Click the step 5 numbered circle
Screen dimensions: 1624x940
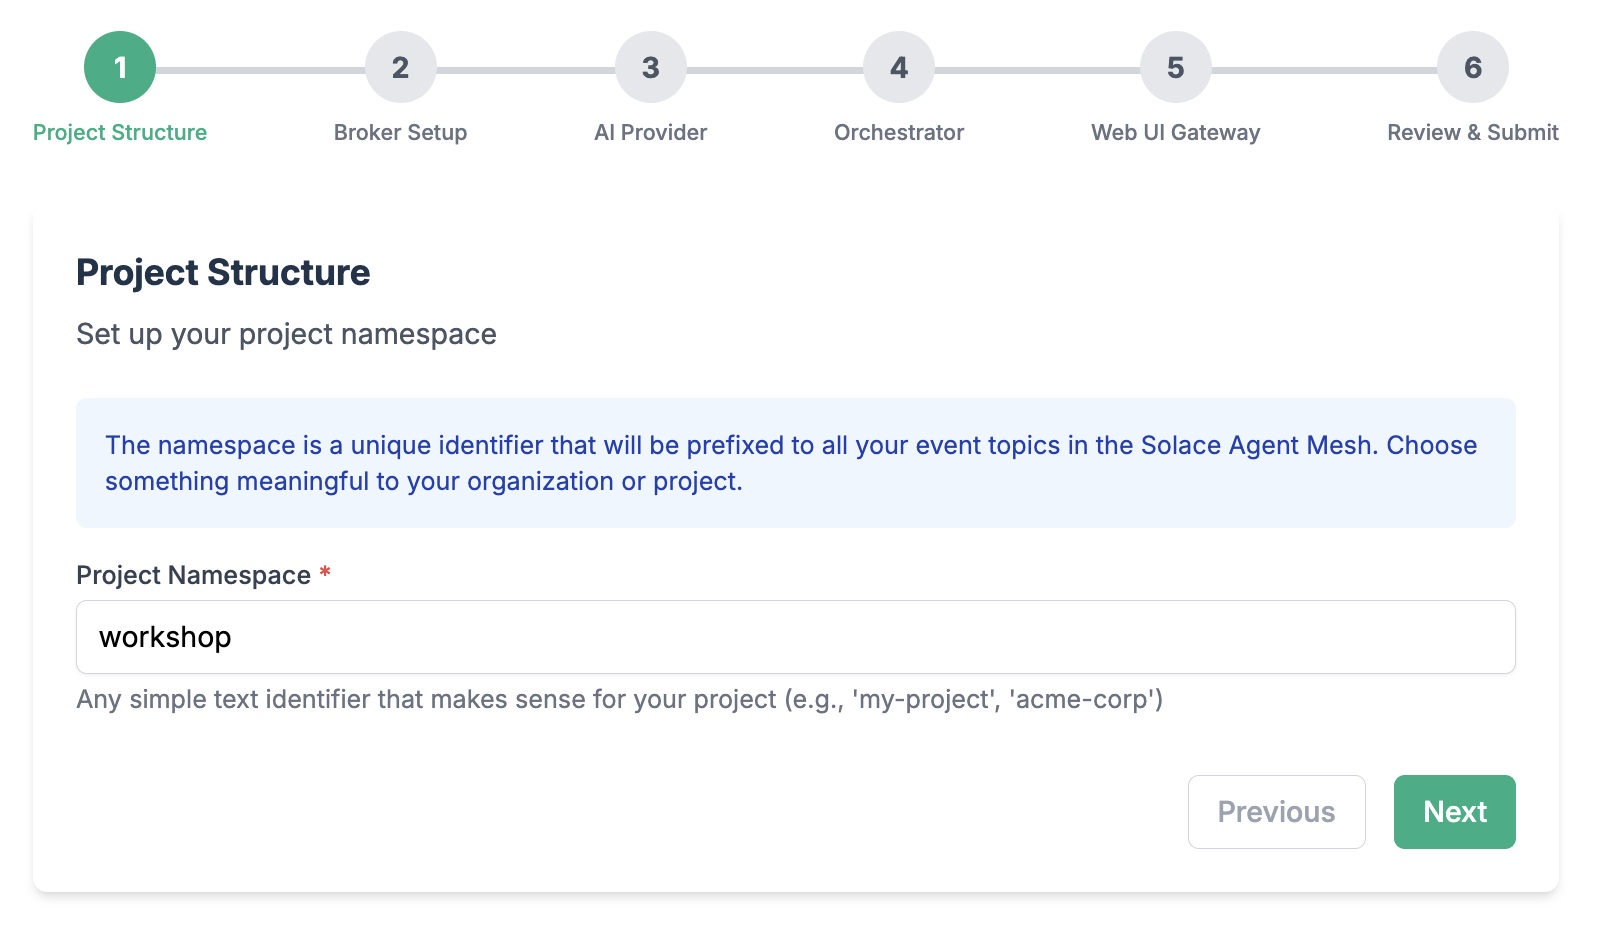coord(1175,67)
